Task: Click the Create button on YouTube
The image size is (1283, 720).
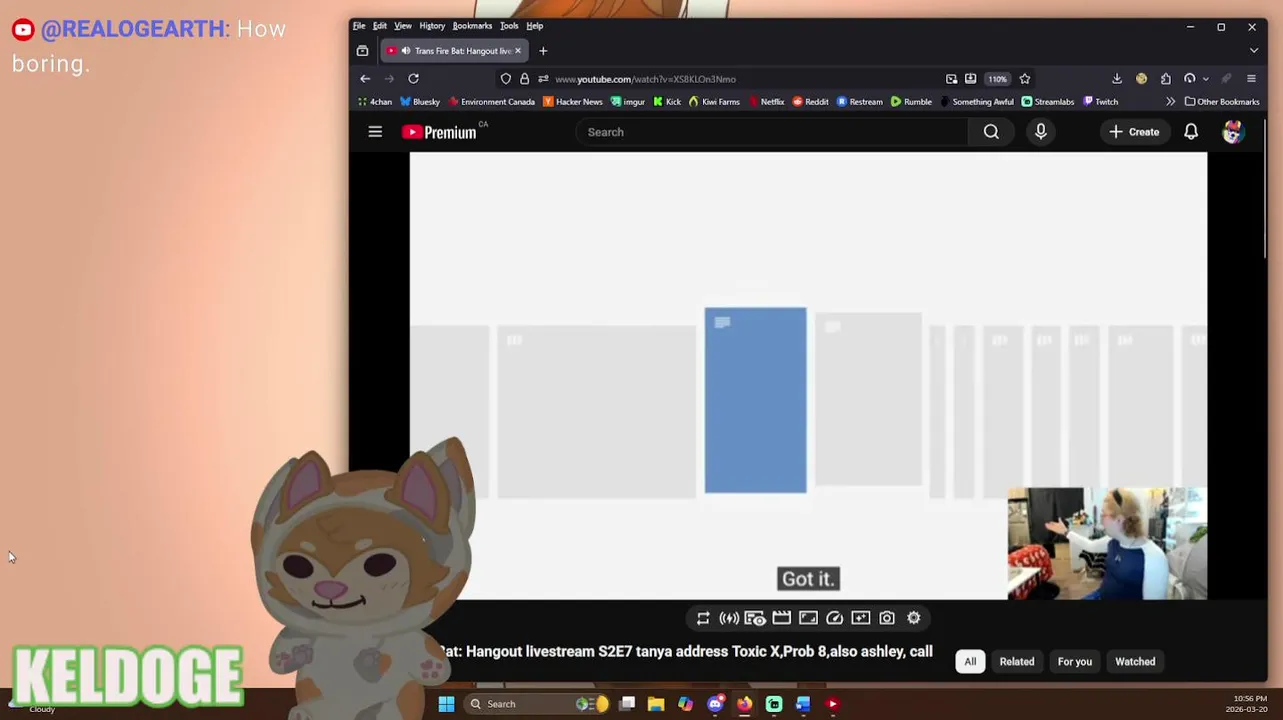Action: (x=1134, y=132)
